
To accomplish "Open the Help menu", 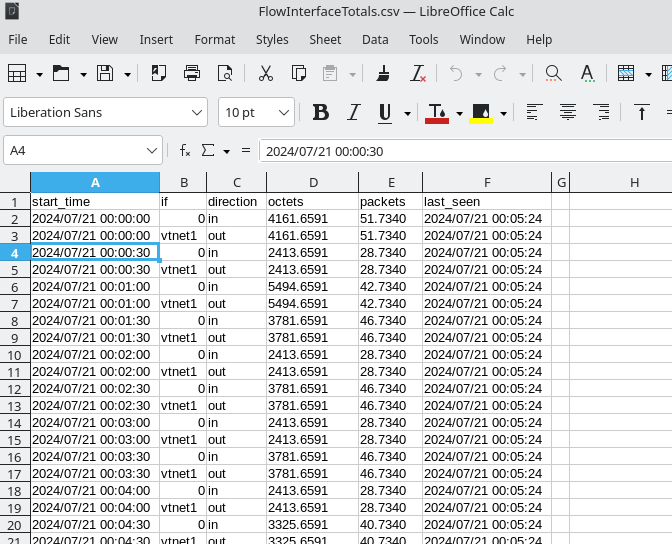I will point(539,39).
